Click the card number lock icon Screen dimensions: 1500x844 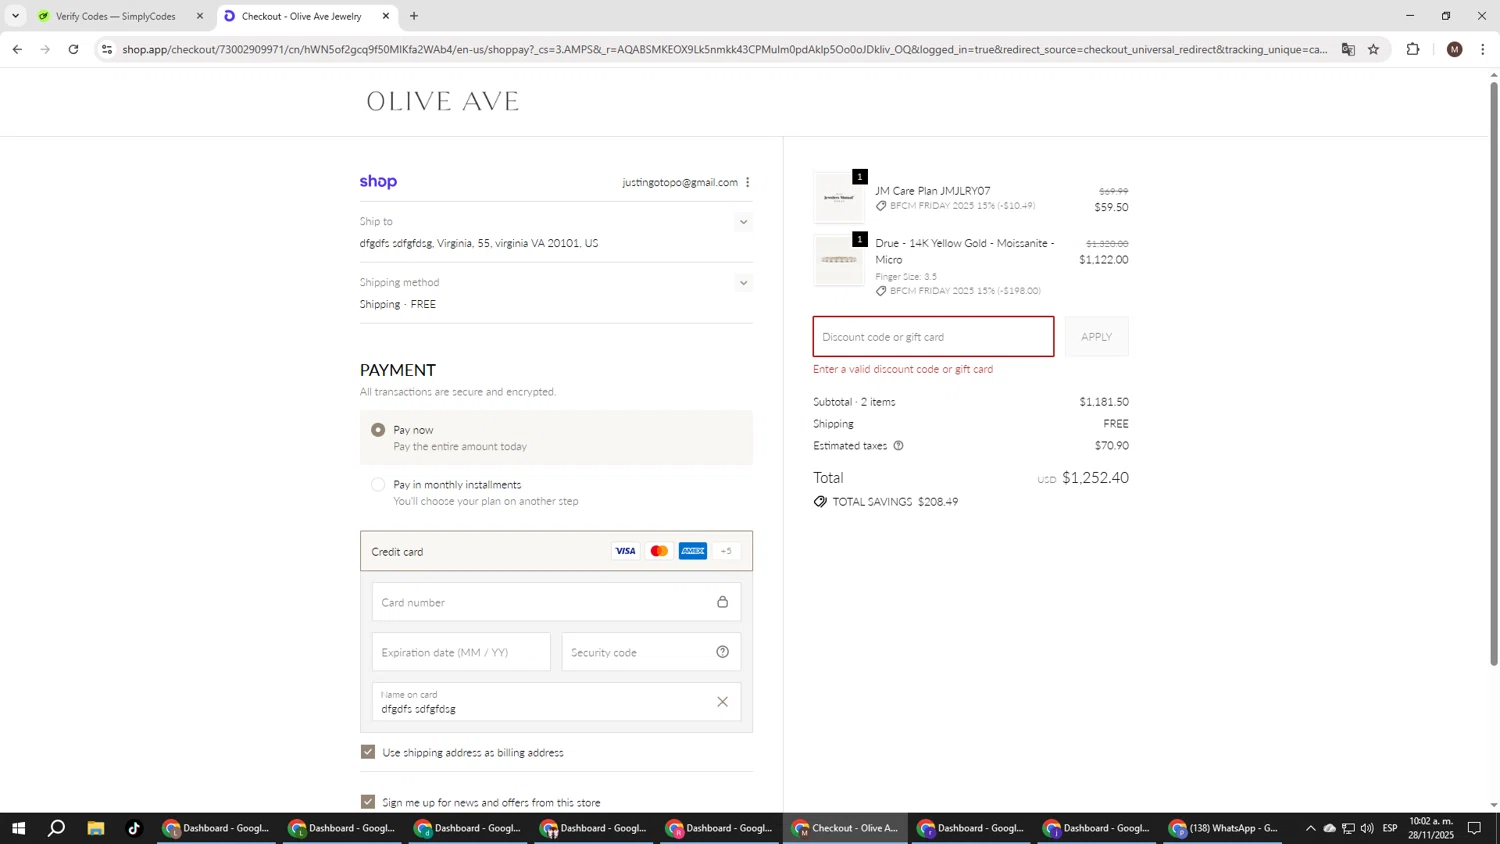pos(722,602)
